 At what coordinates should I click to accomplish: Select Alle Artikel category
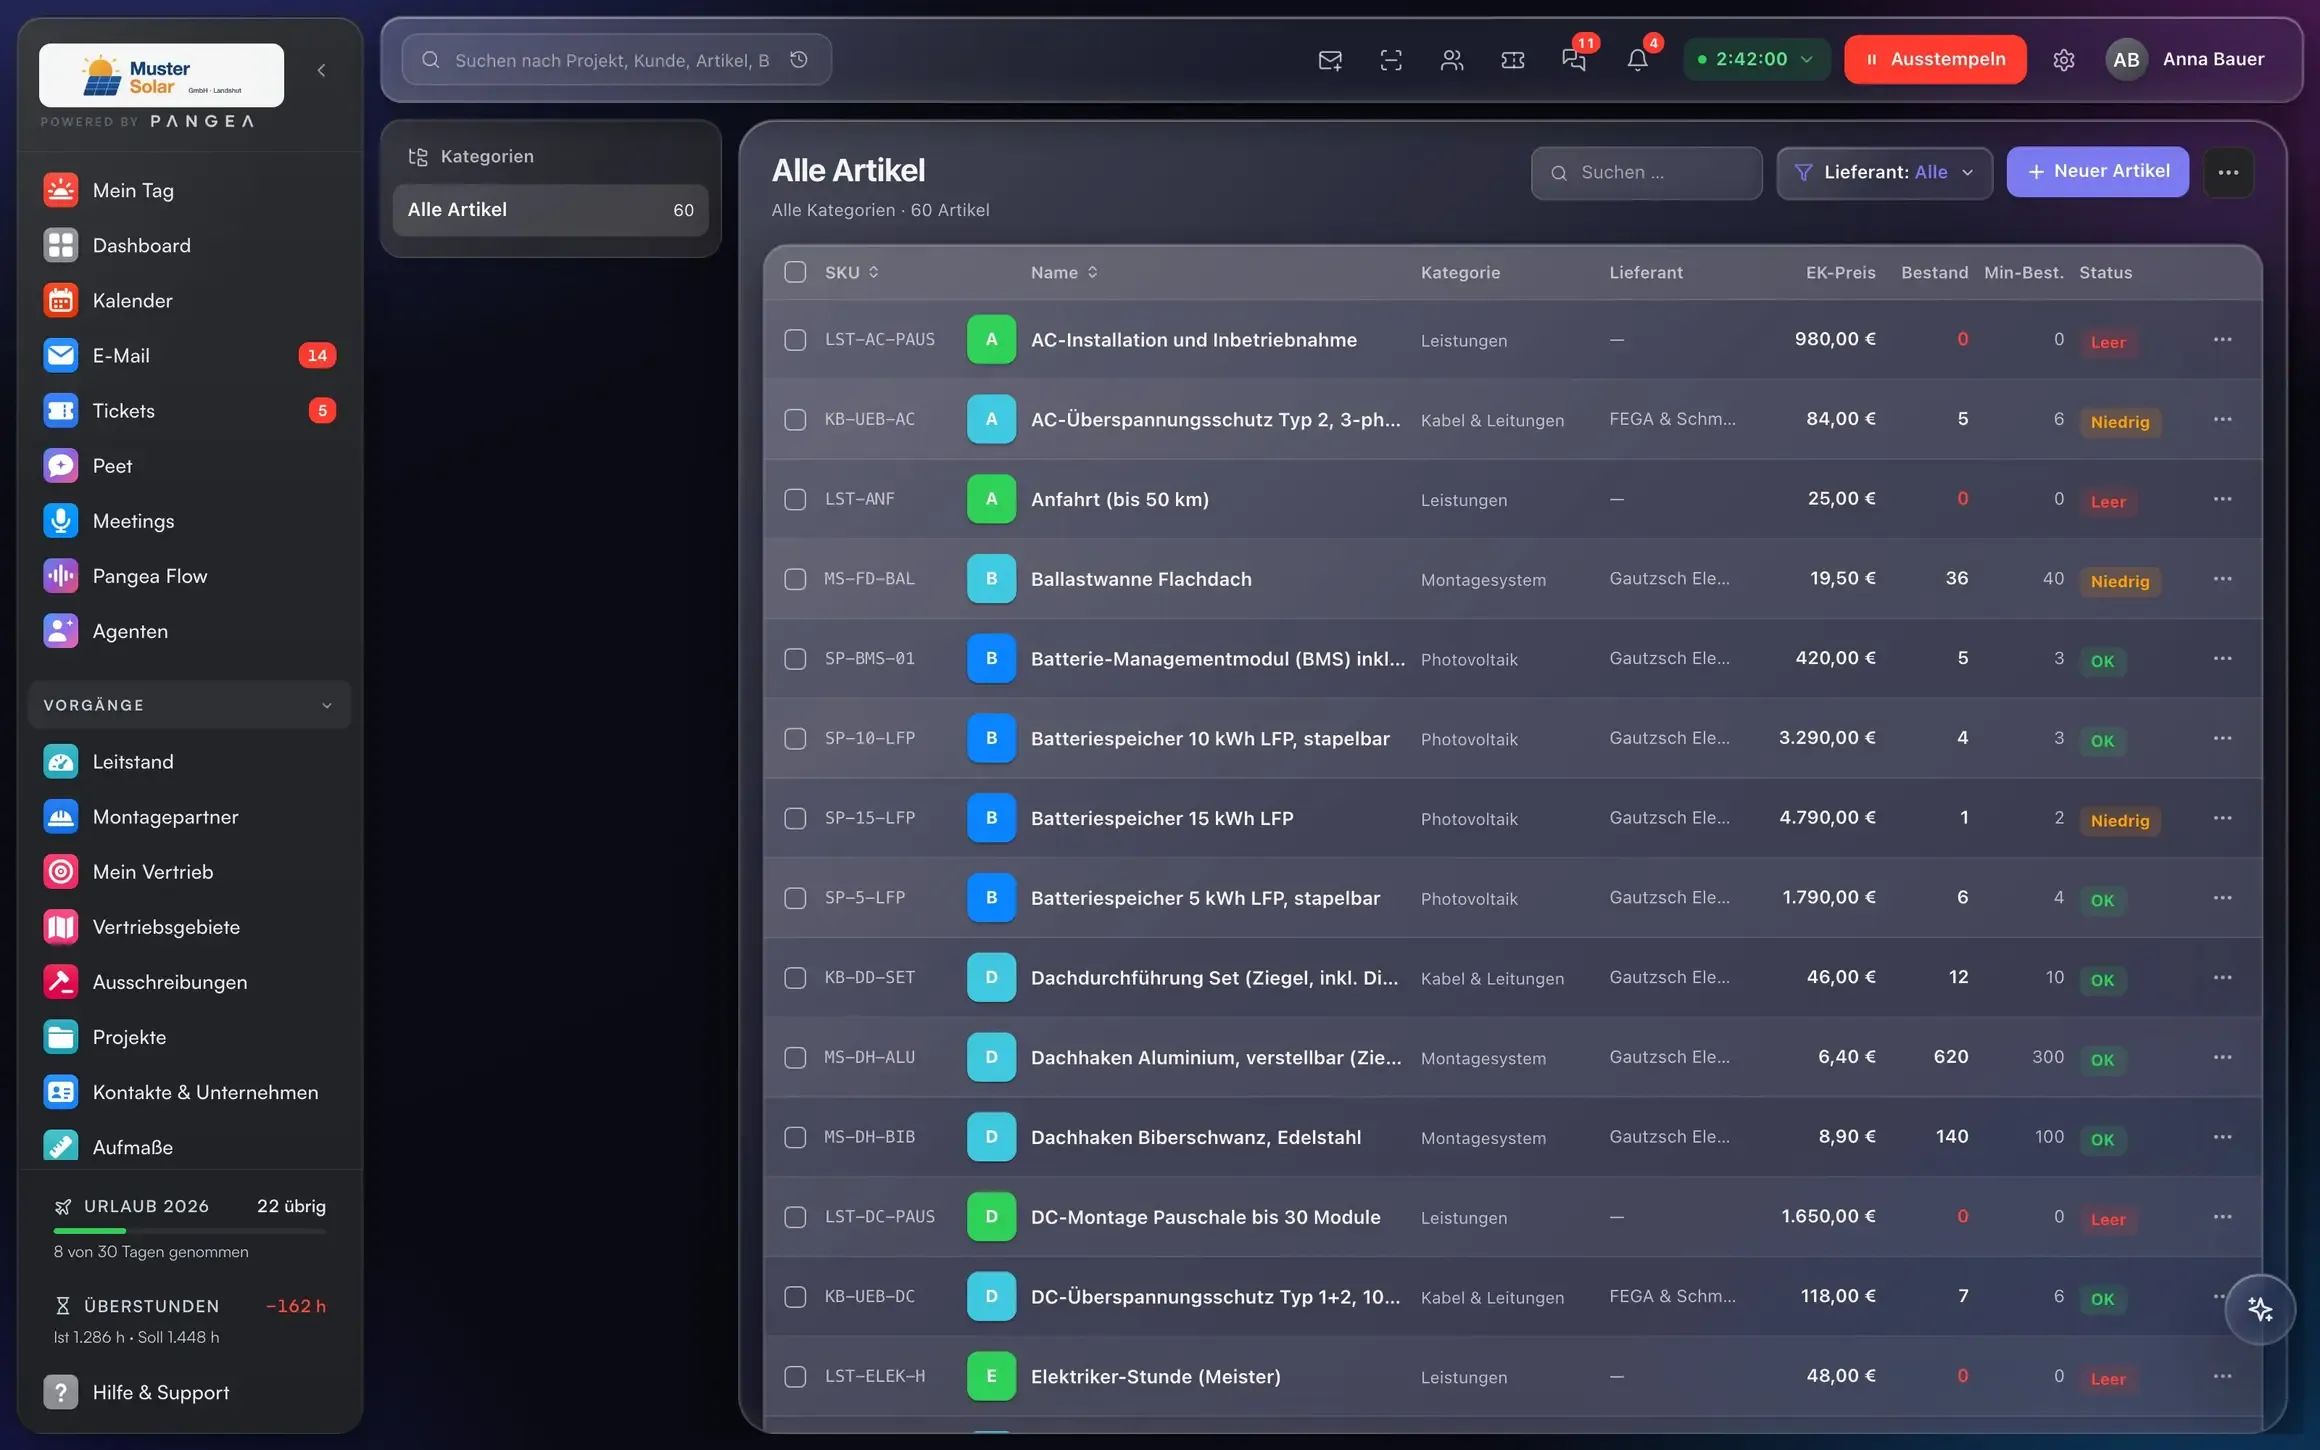coord(550,210)
